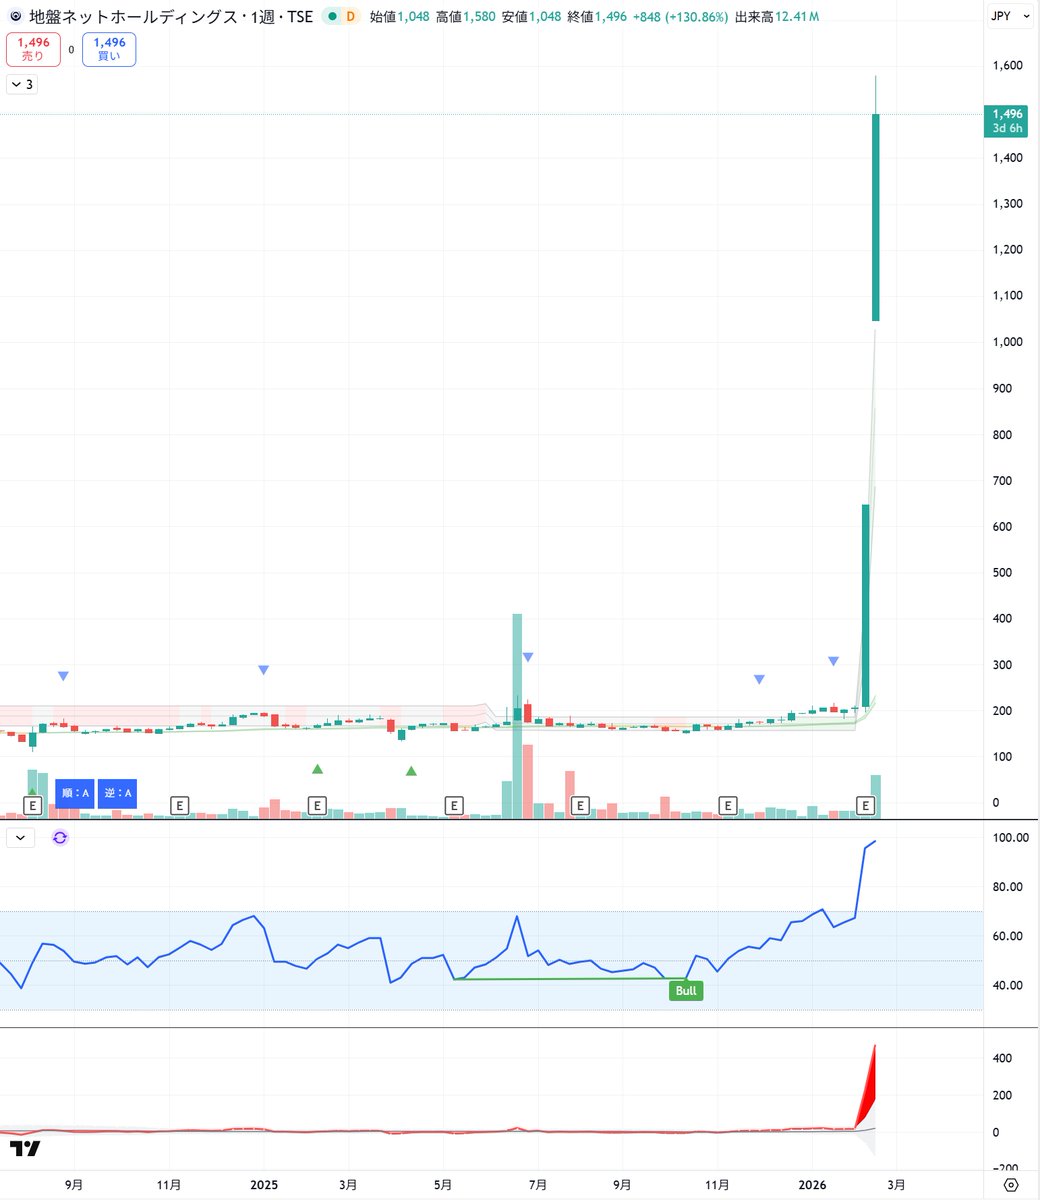1040x1200 pixels.
Task: Collapse the oscillator pane with the chevron button
Action: point(21,838)
